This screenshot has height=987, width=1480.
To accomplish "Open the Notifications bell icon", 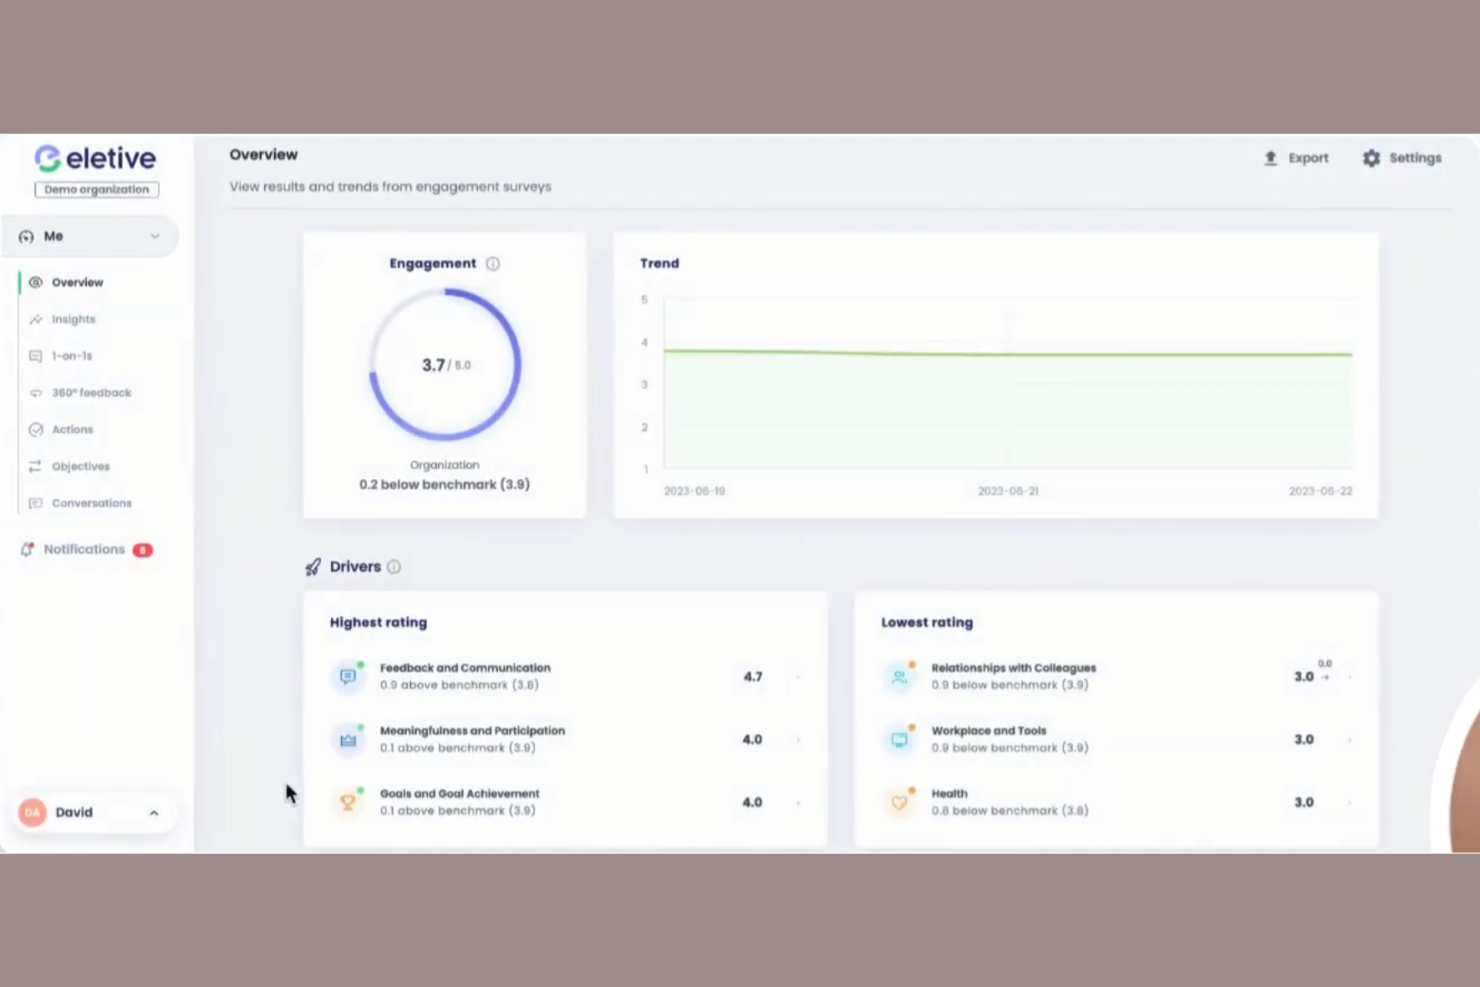I will (x=27, y=549).
